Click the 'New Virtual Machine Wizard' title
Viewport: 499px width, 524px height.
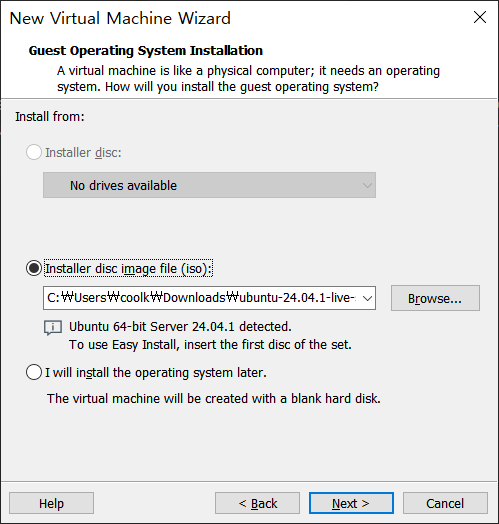[x=120, y=18]
